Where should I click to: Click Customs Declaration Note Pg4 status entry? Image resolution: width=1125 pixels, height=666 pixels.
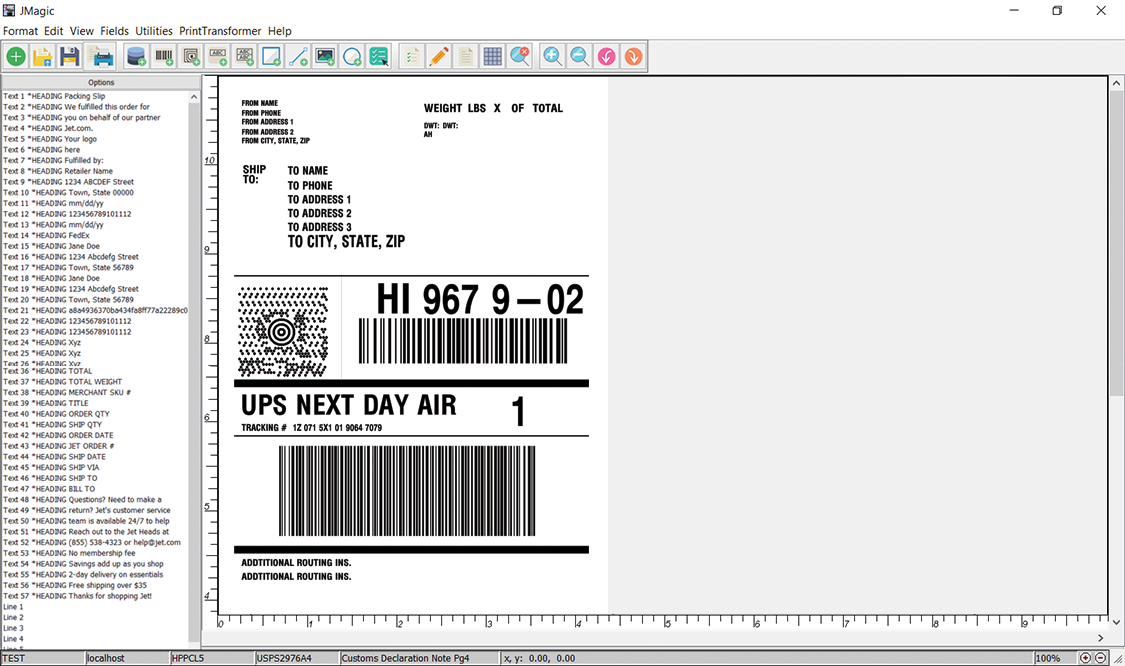(419, 658)
